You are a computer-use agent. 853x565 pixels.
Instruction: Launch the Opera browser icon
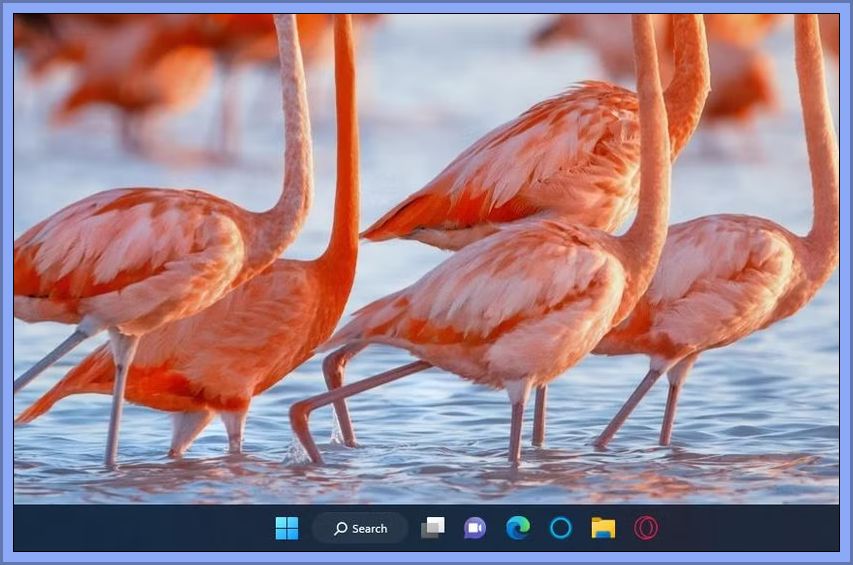coord(646,528)
